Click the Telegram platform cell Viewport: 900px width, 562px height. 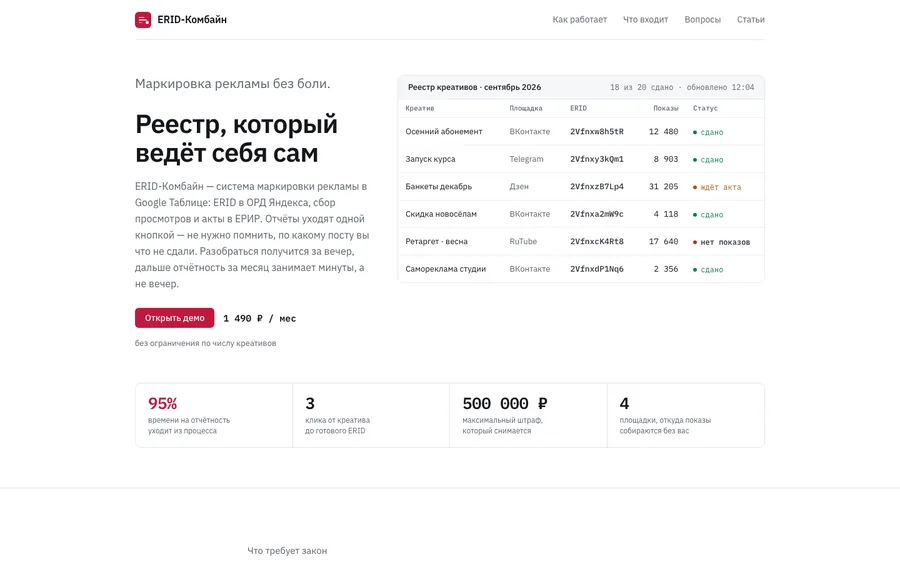(526, 159)
